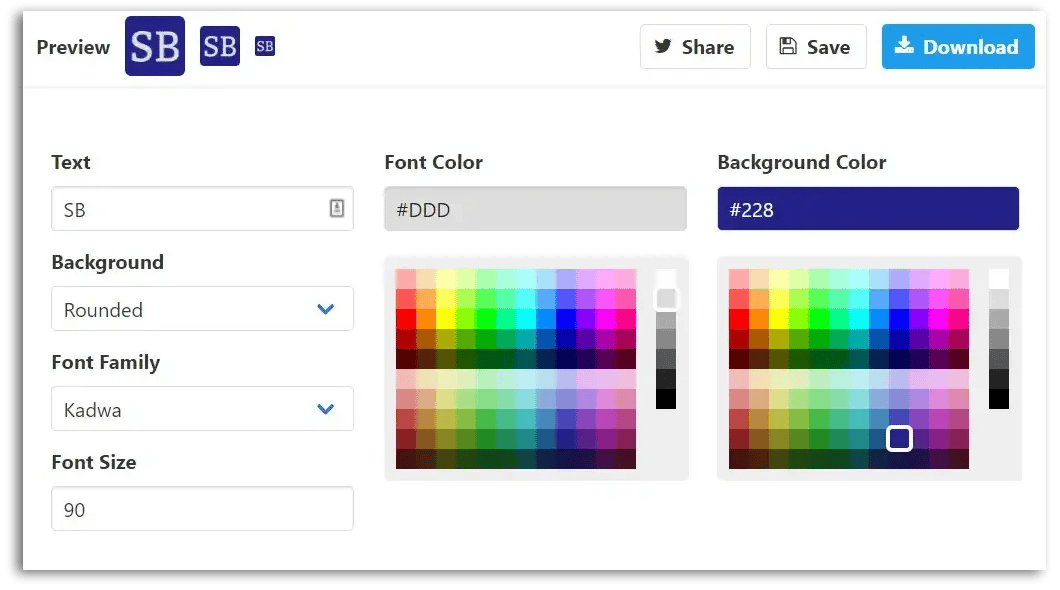Select a bright red swatch in the Font Color palette
Image resolution: width=1060 pixels, height=590 pixels.
(x=404, y=320)
